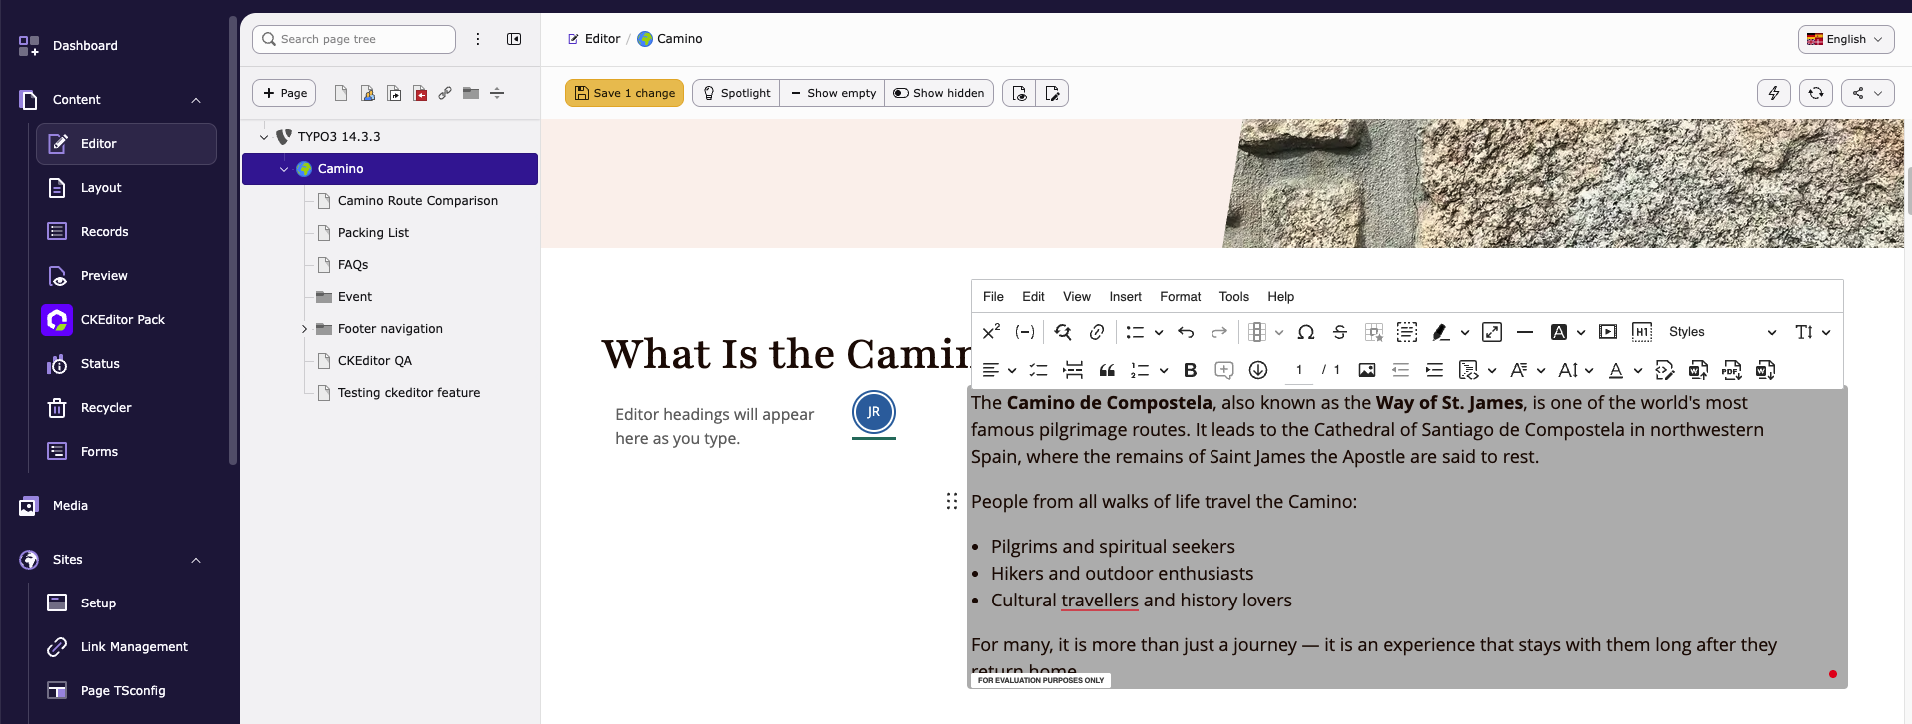Open the Tools menu
Image resolution: width=1912 pixels, height=724 pixels.
coord(1234,297)
